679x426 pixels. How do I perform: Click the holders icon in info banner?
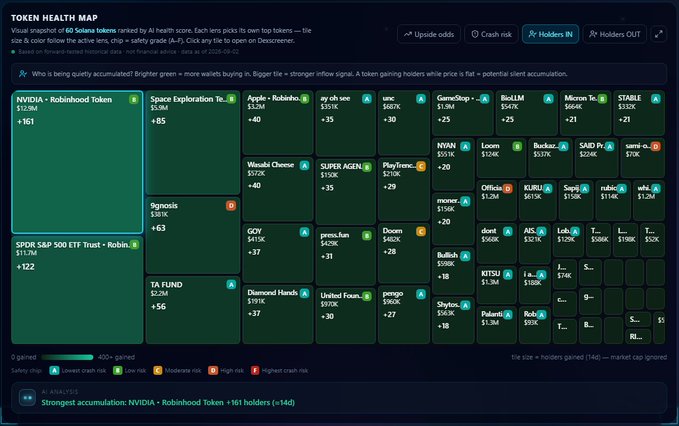tap(23, 74)
